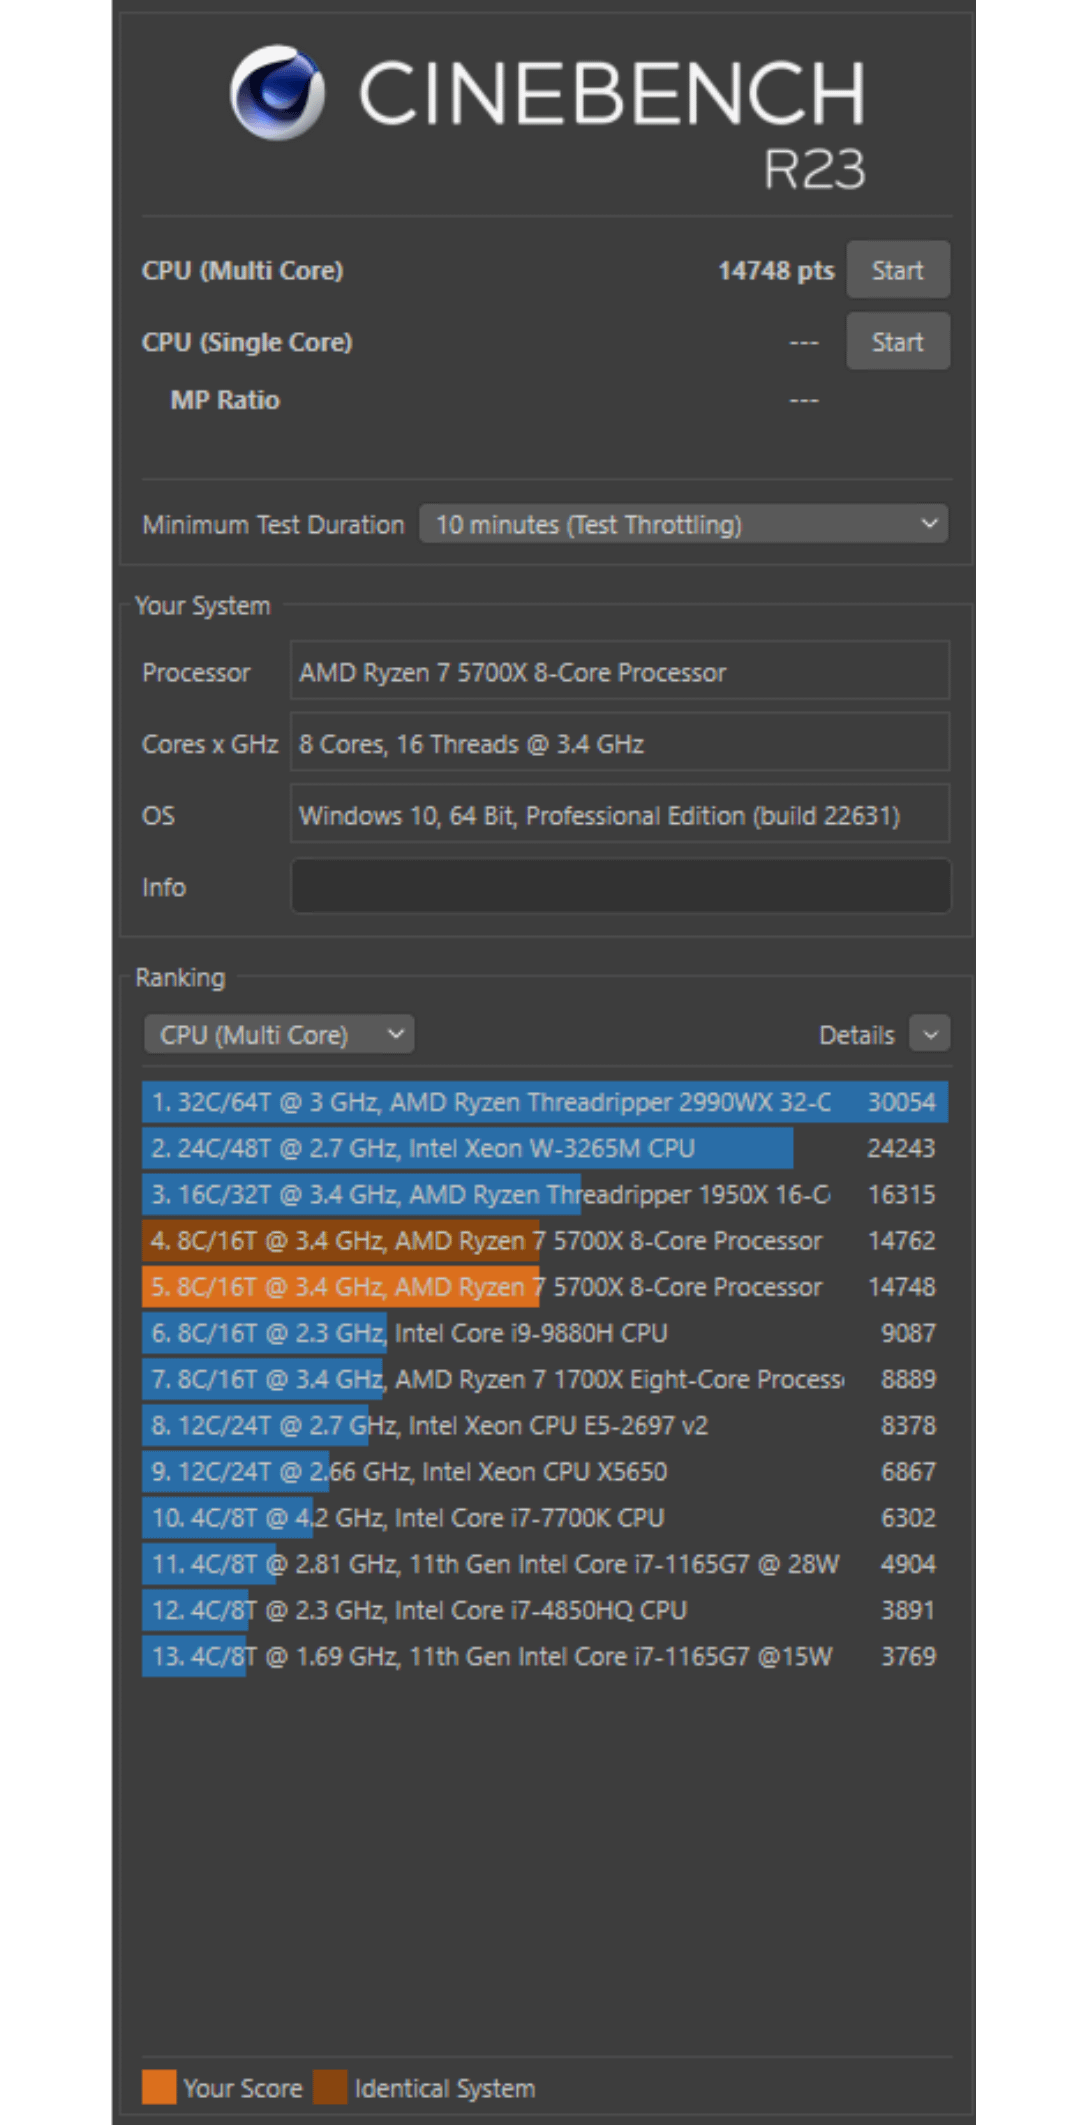
Task: Select the Threadripper 1950X ranking row
Action: 545,1194
